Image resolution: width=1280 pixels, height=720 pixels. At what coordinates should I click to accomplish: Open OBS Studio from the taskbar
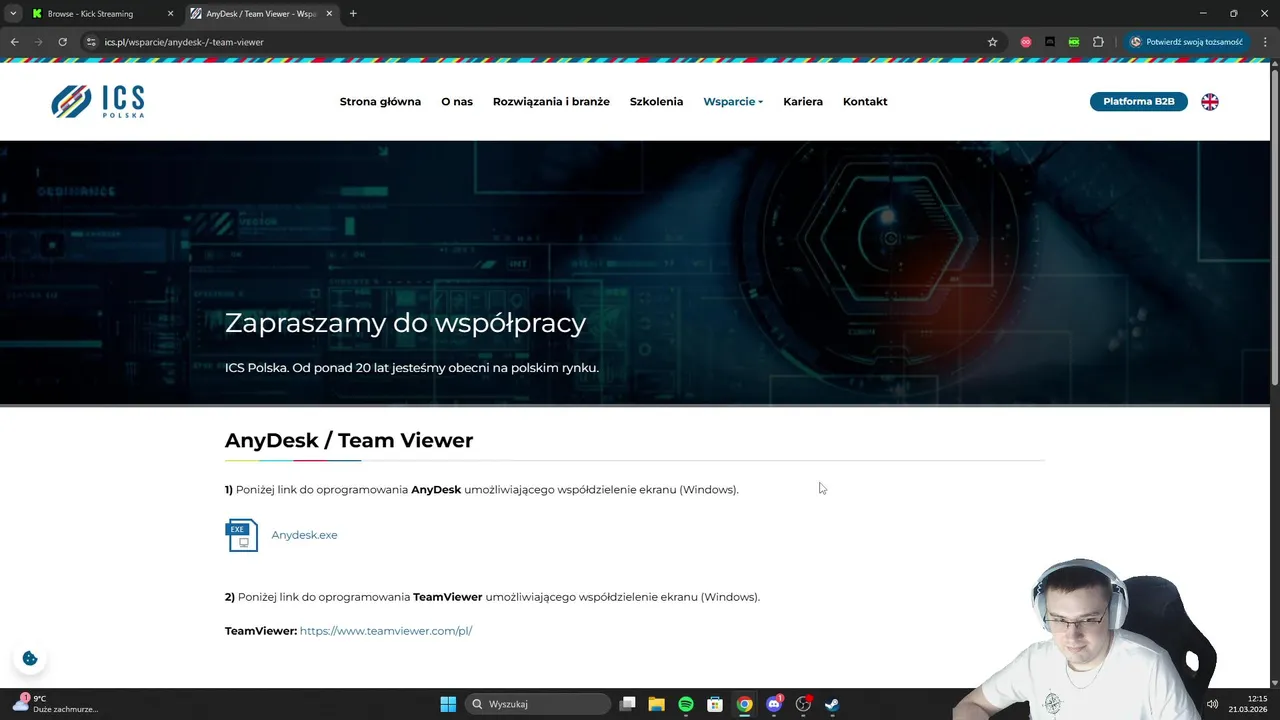pyautogui.click(x=803, y=704)
